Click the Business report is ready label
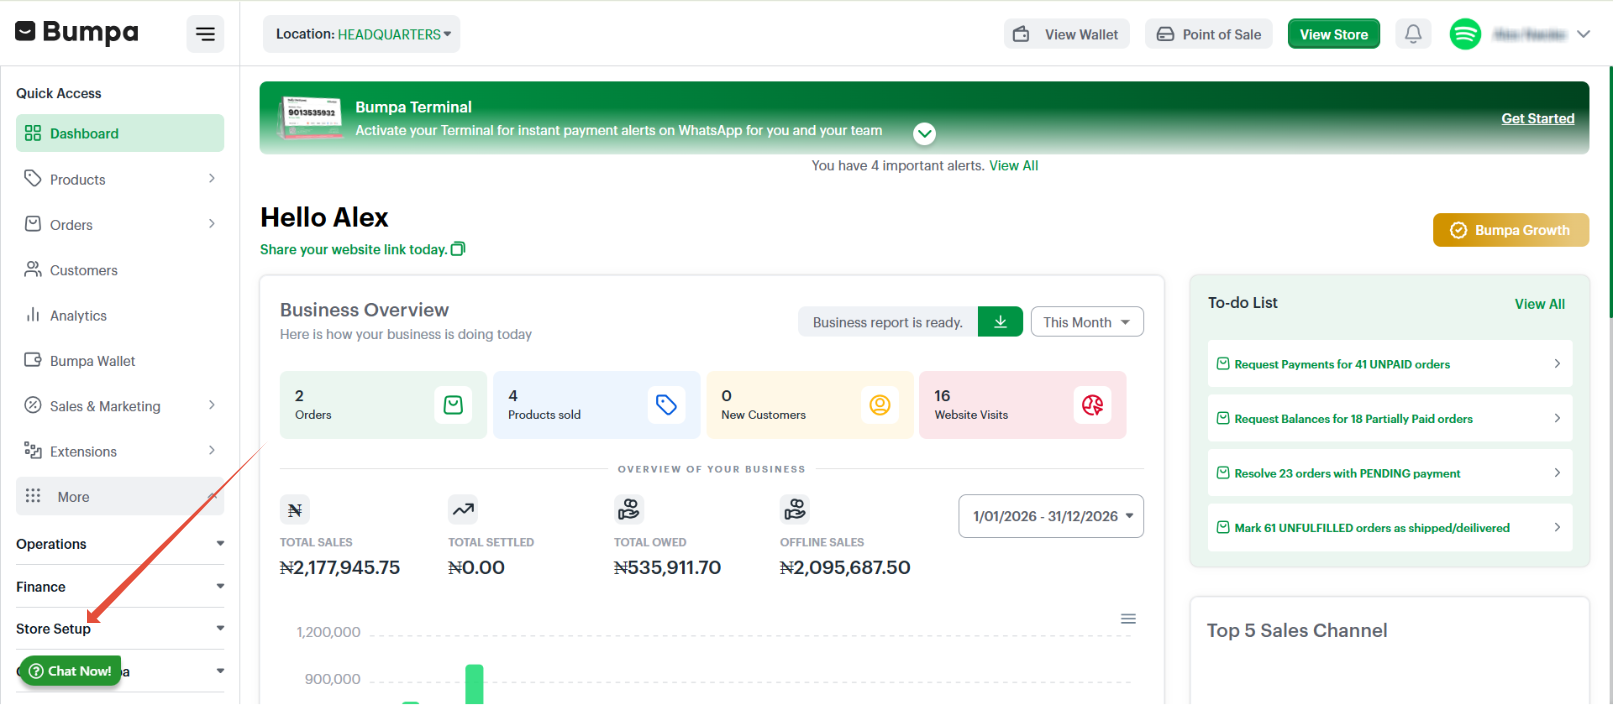1613x705 pixels. 888,322
